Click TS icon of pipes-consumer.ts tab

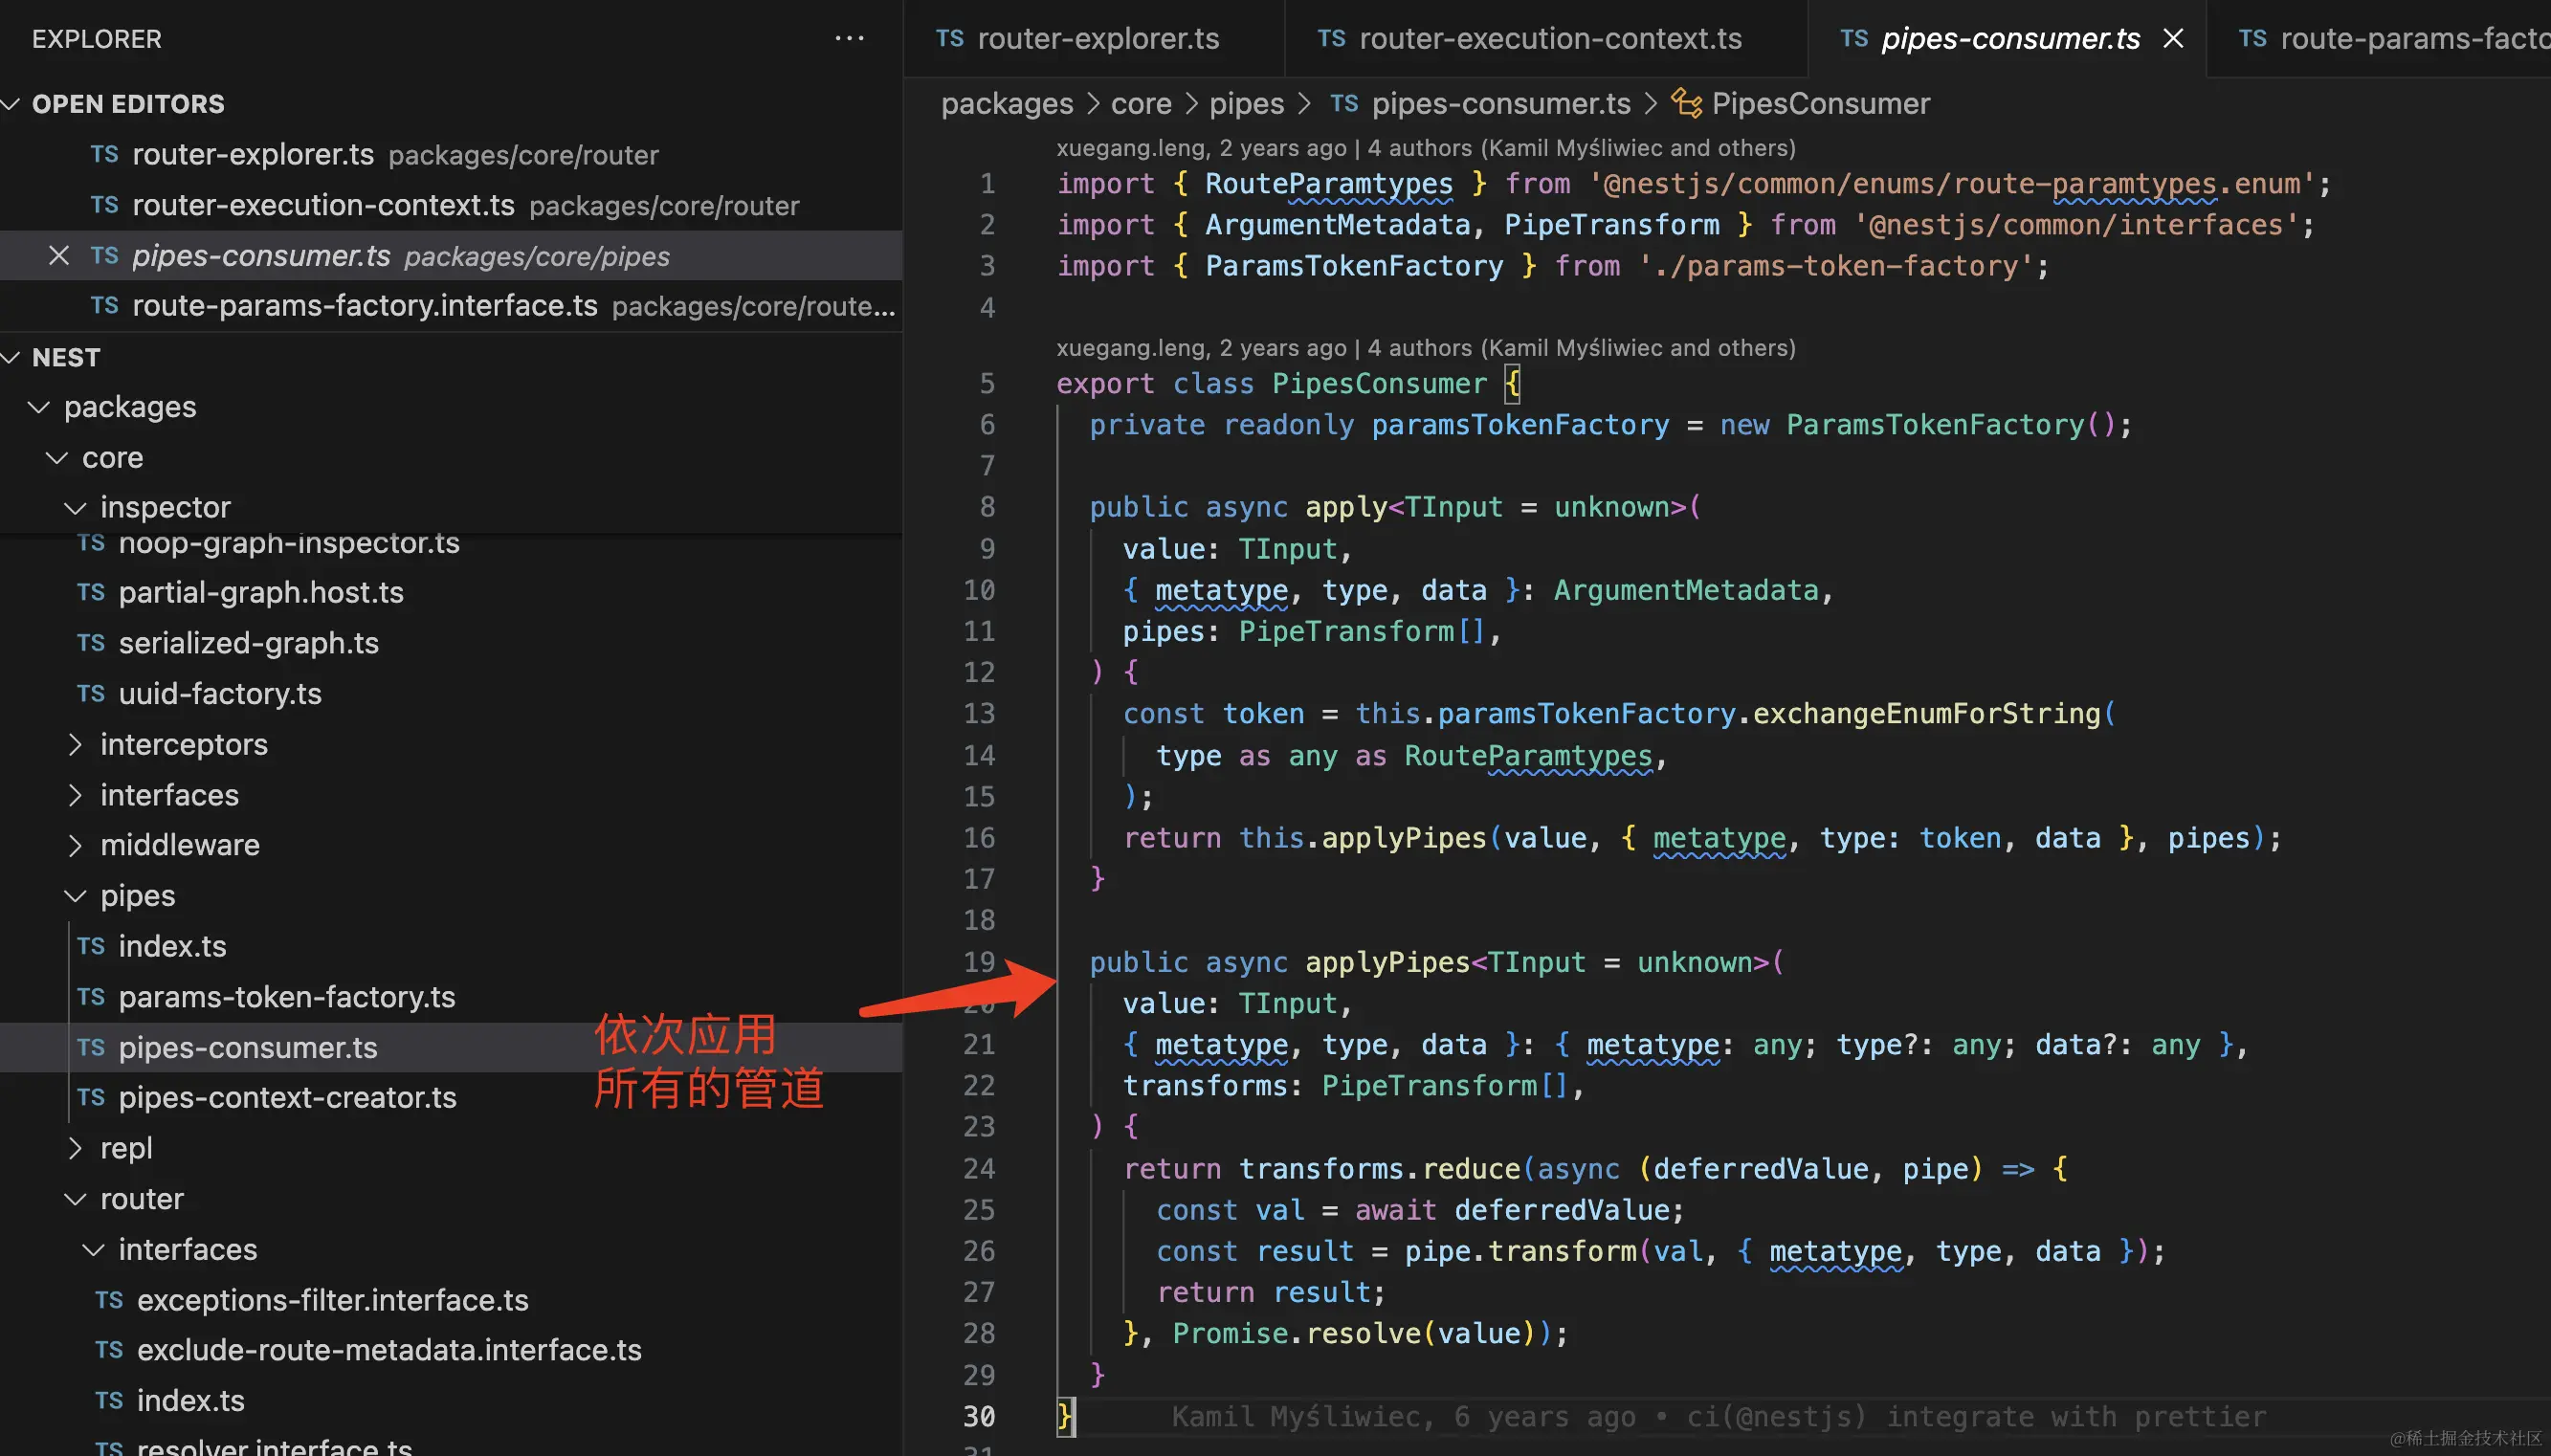(1854, 39)
